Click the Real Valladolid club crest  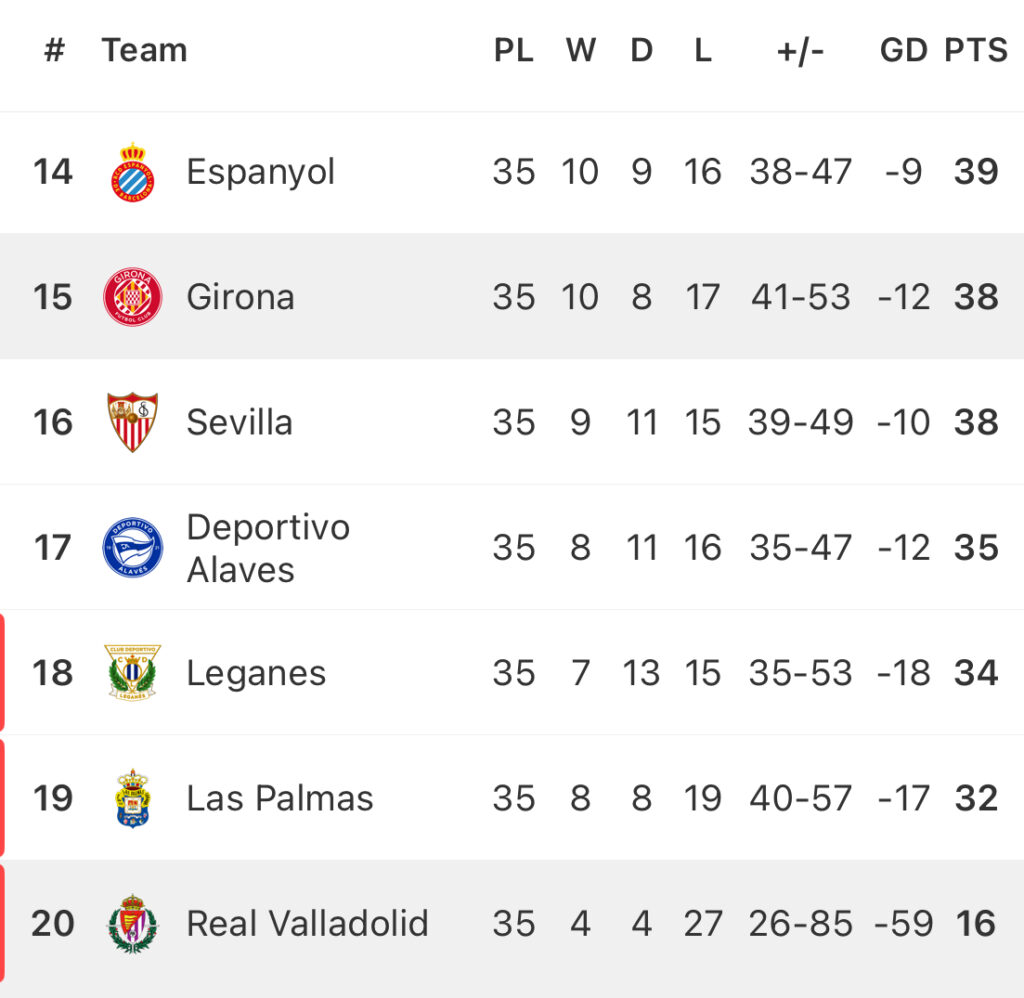tap(133, 924)
